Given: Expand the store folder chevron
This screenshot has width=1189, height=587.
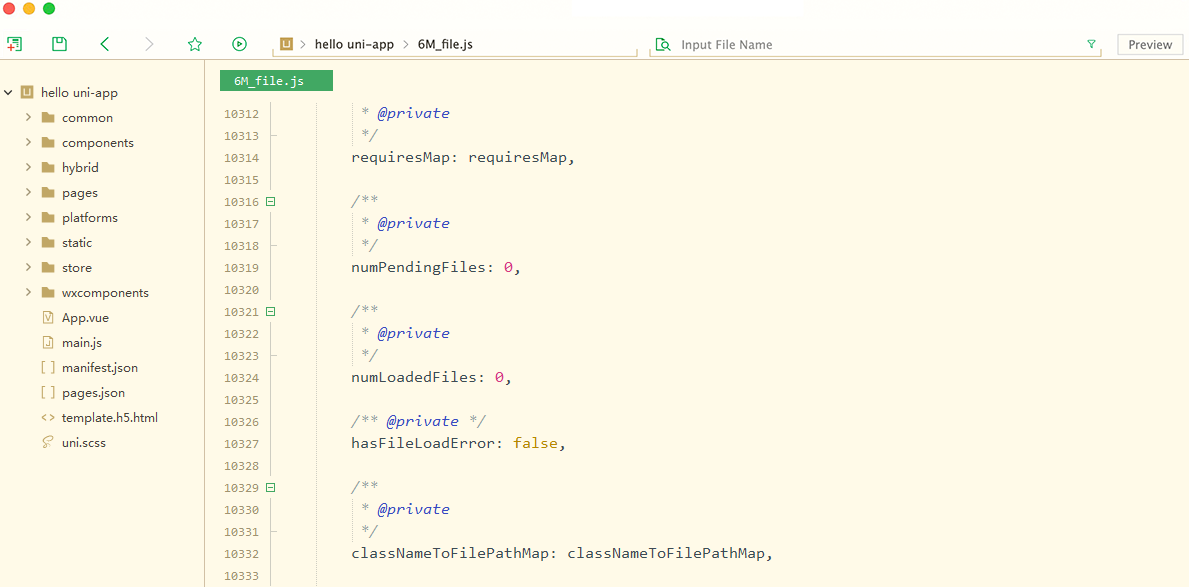Looking at the screenshot, I should 28,268.
